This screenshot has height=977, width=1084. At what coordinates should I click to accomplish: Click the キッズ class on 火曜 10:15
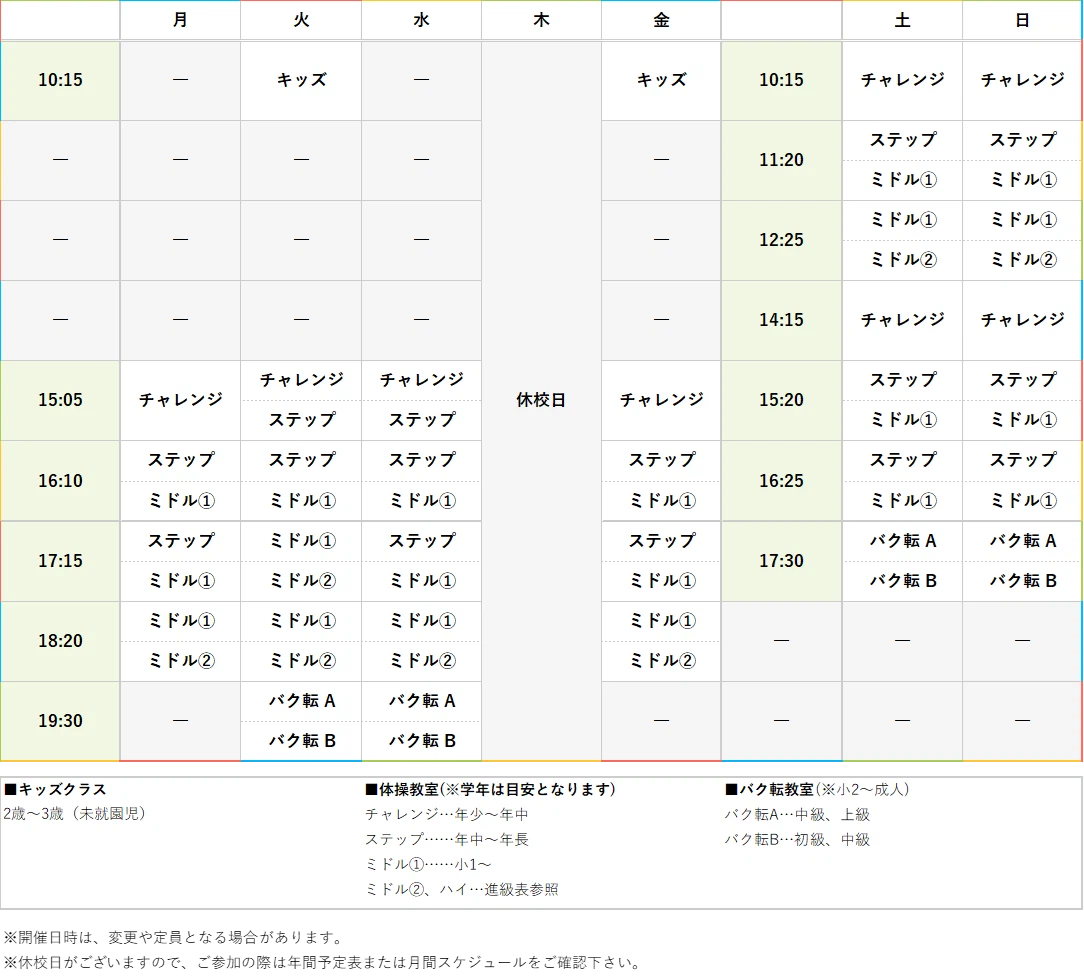pos(300,80)
